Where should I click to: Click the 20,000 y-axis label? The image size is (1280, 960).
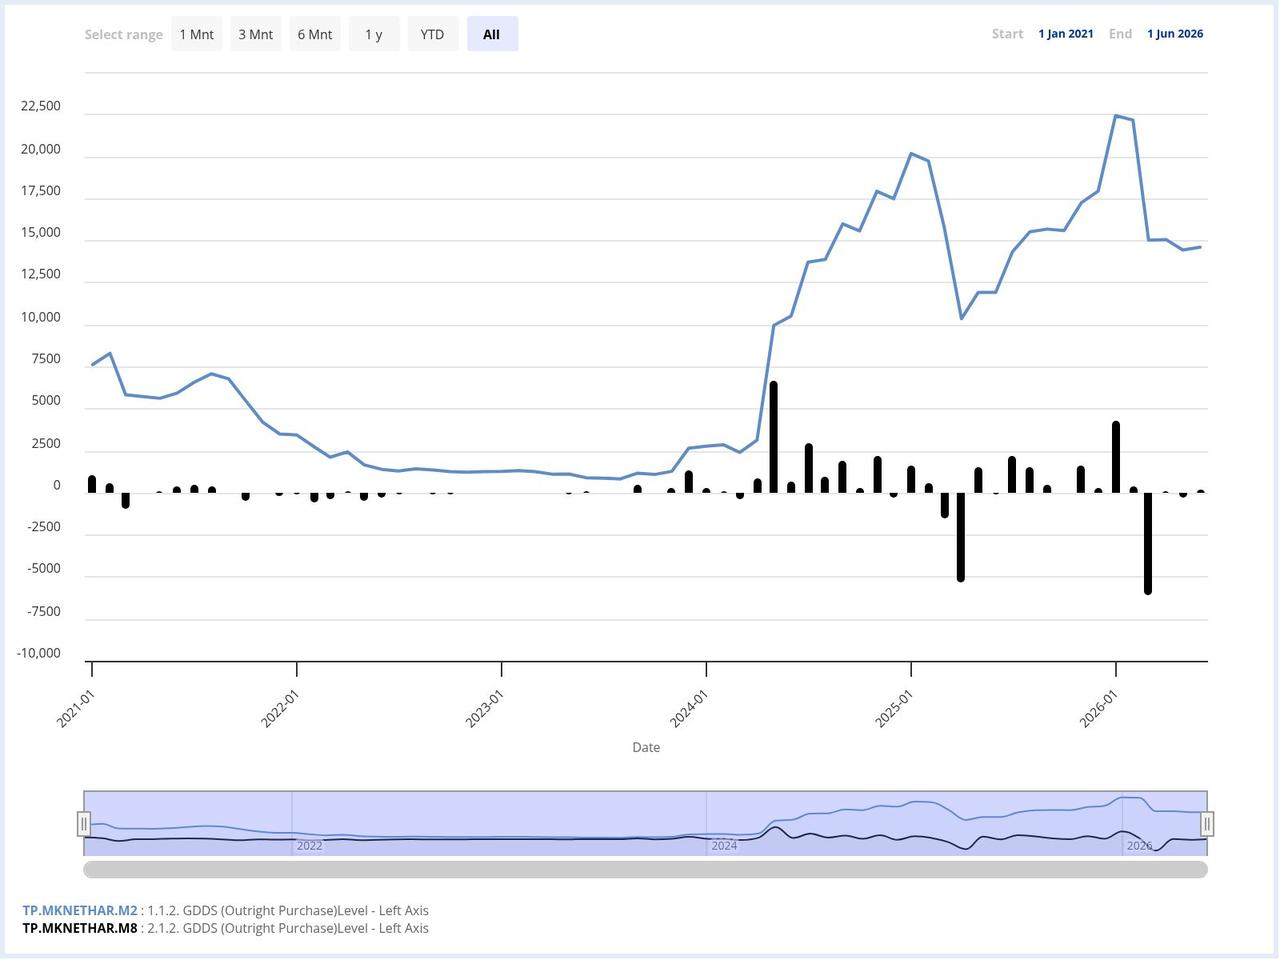41,149
